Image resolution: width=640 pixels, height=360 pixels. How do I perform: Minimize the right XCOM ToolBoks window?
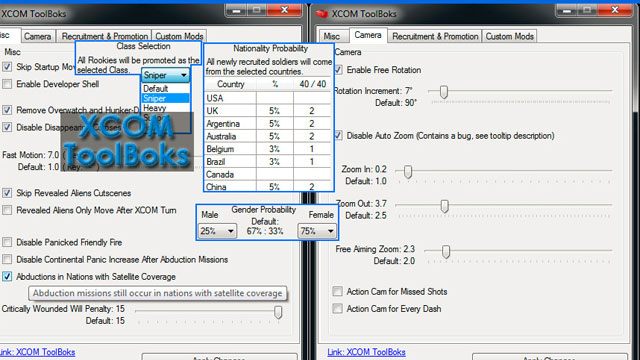pos(567,10)
